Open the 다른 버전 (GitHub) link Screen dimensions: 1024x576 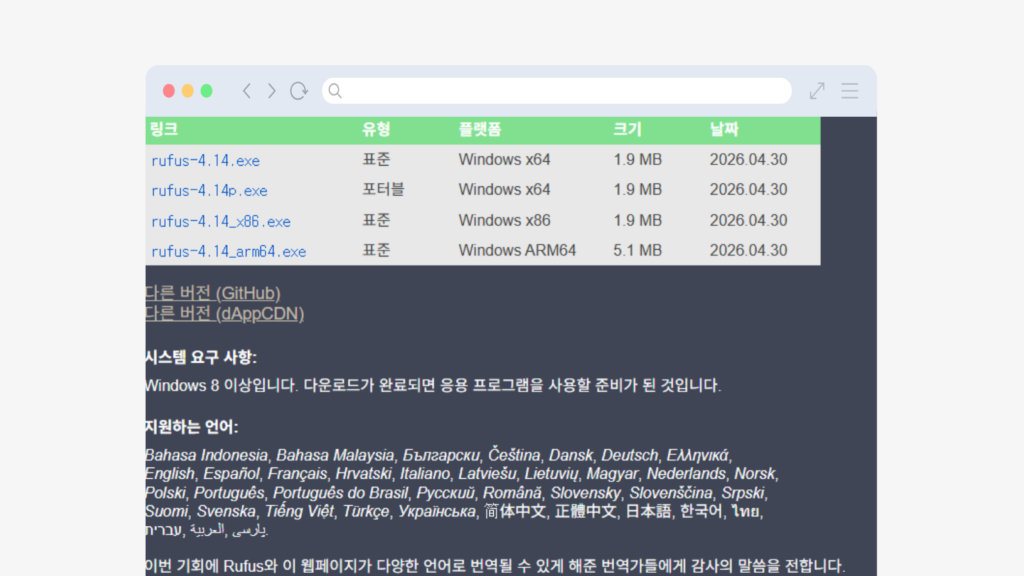click(213, 293)
